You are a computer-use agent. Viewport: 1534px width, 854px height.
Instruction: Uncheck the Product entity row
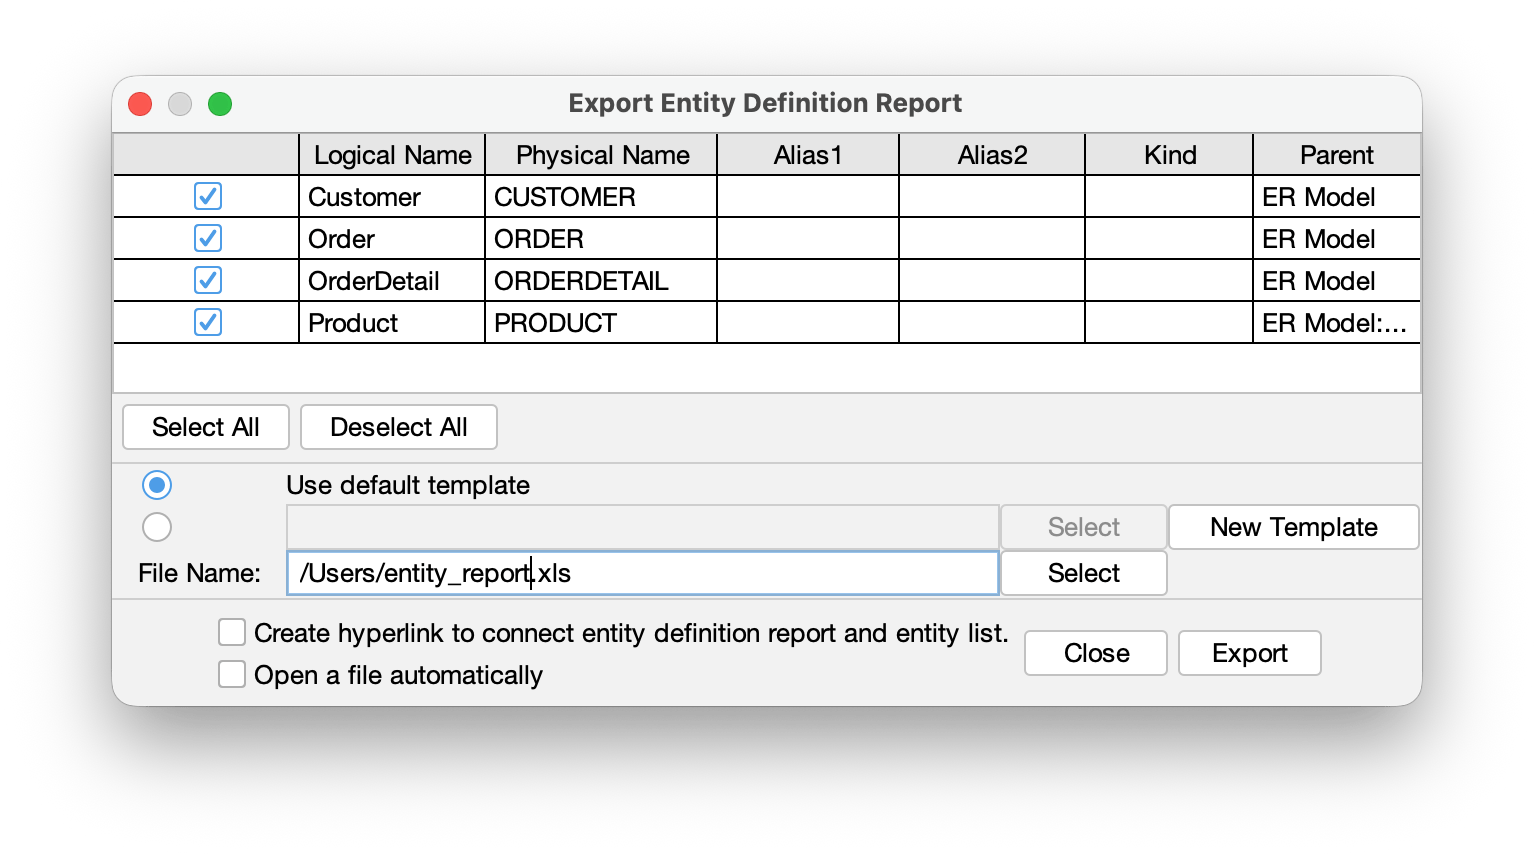(207, 322)
